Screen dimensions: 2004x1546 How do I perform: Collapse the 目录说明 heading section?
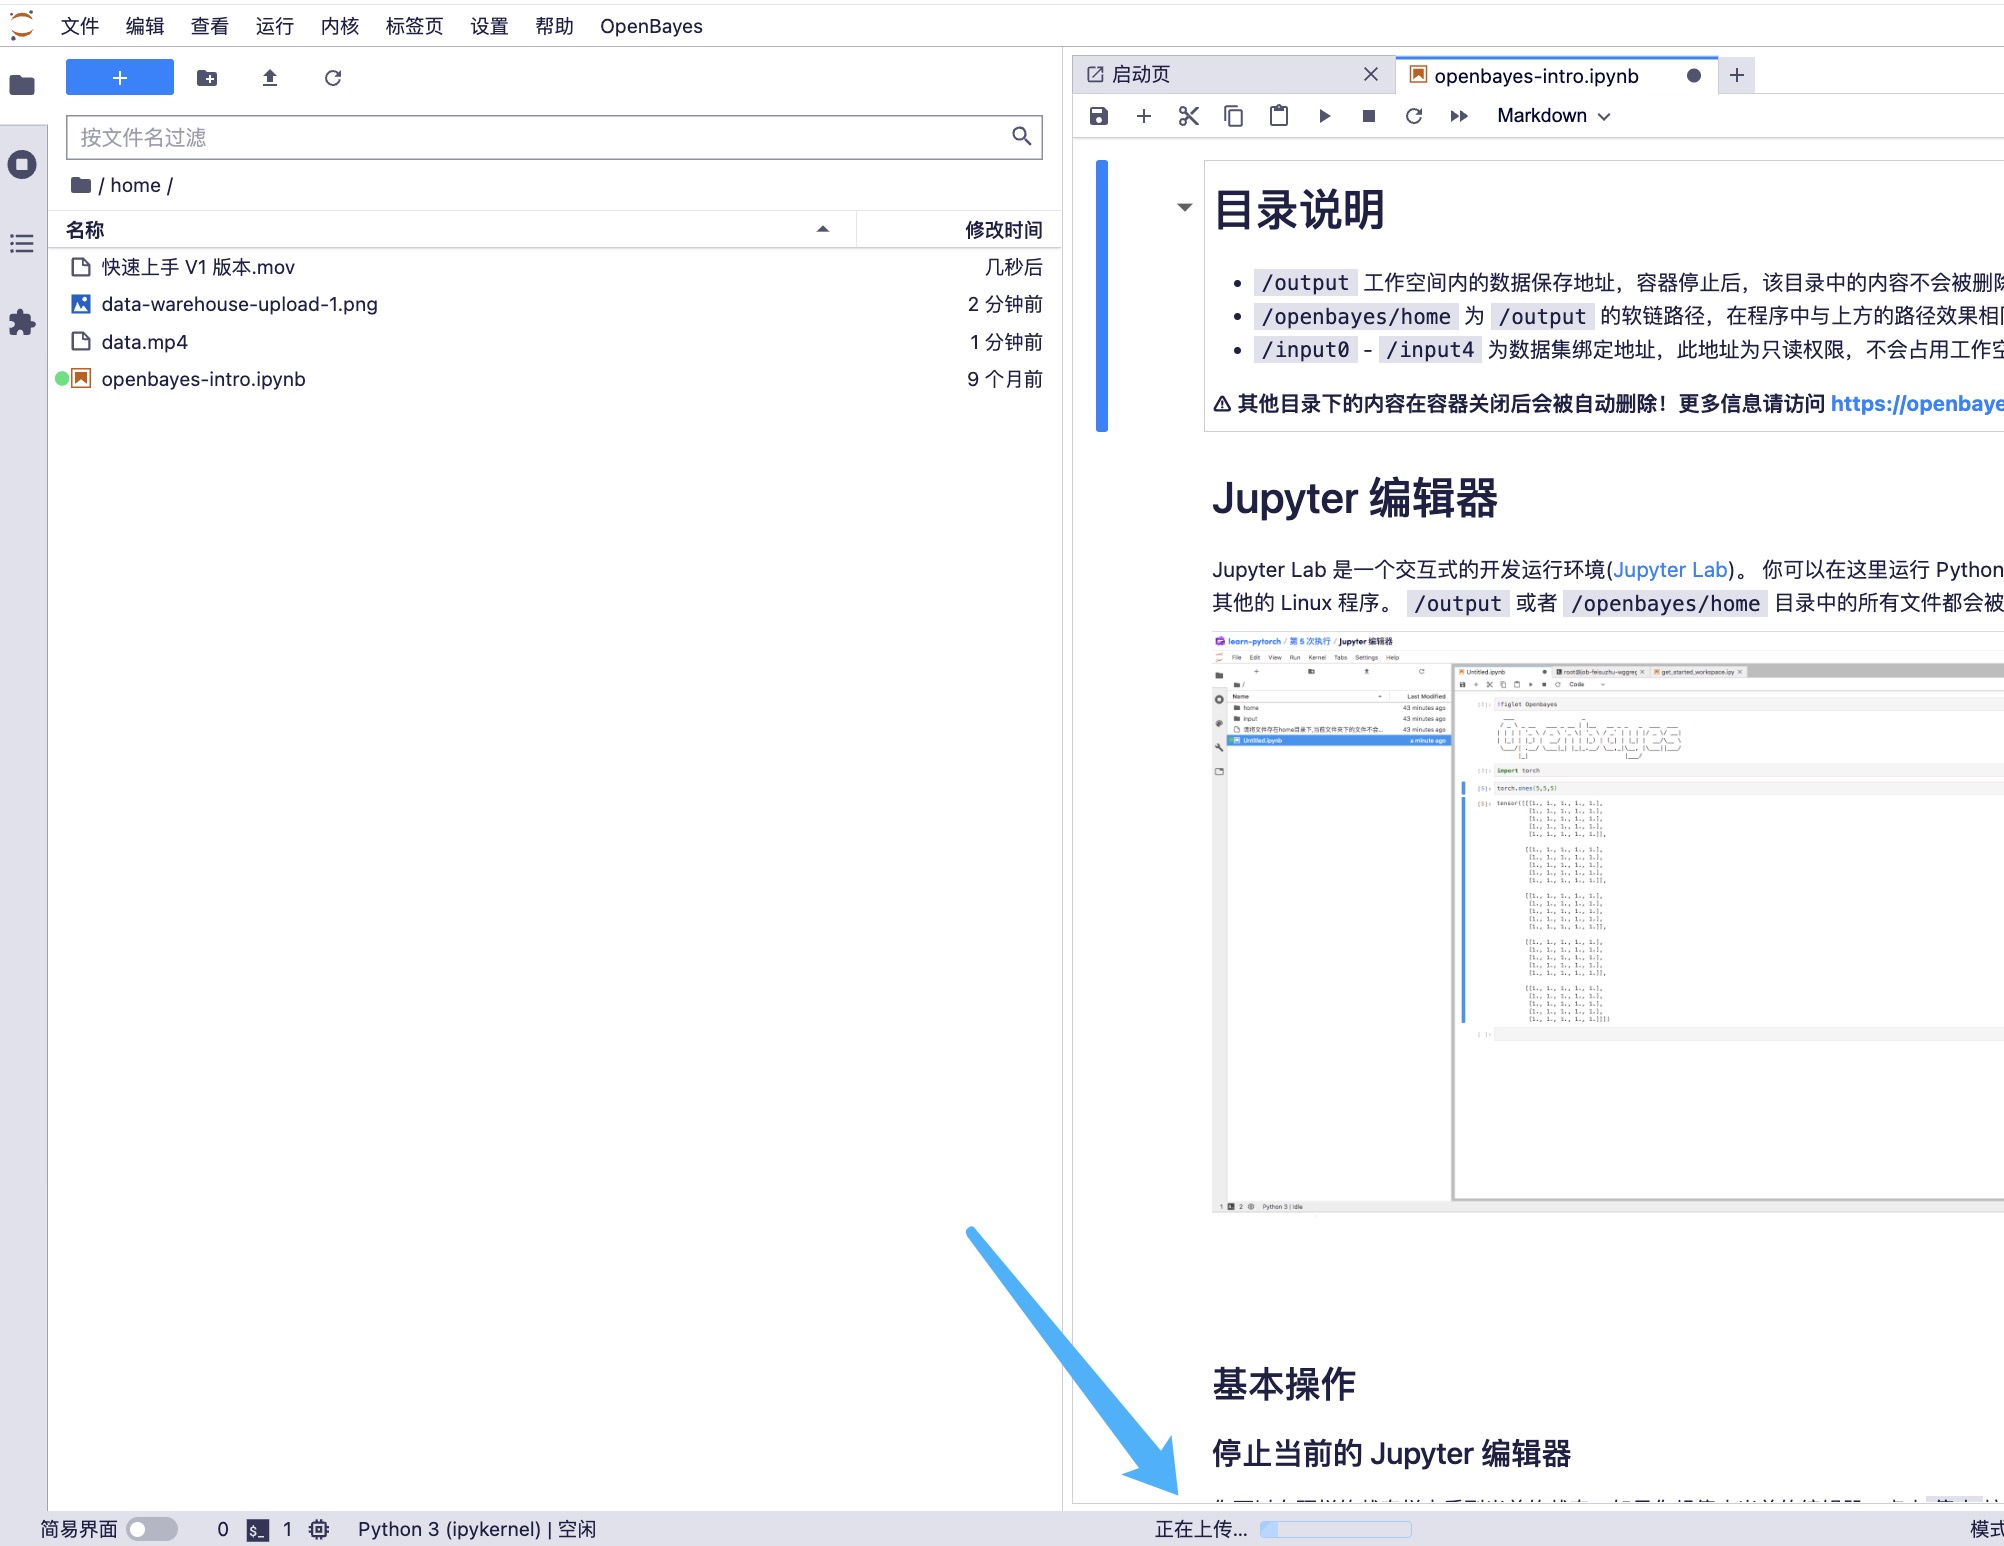[x=1185, y=208]
